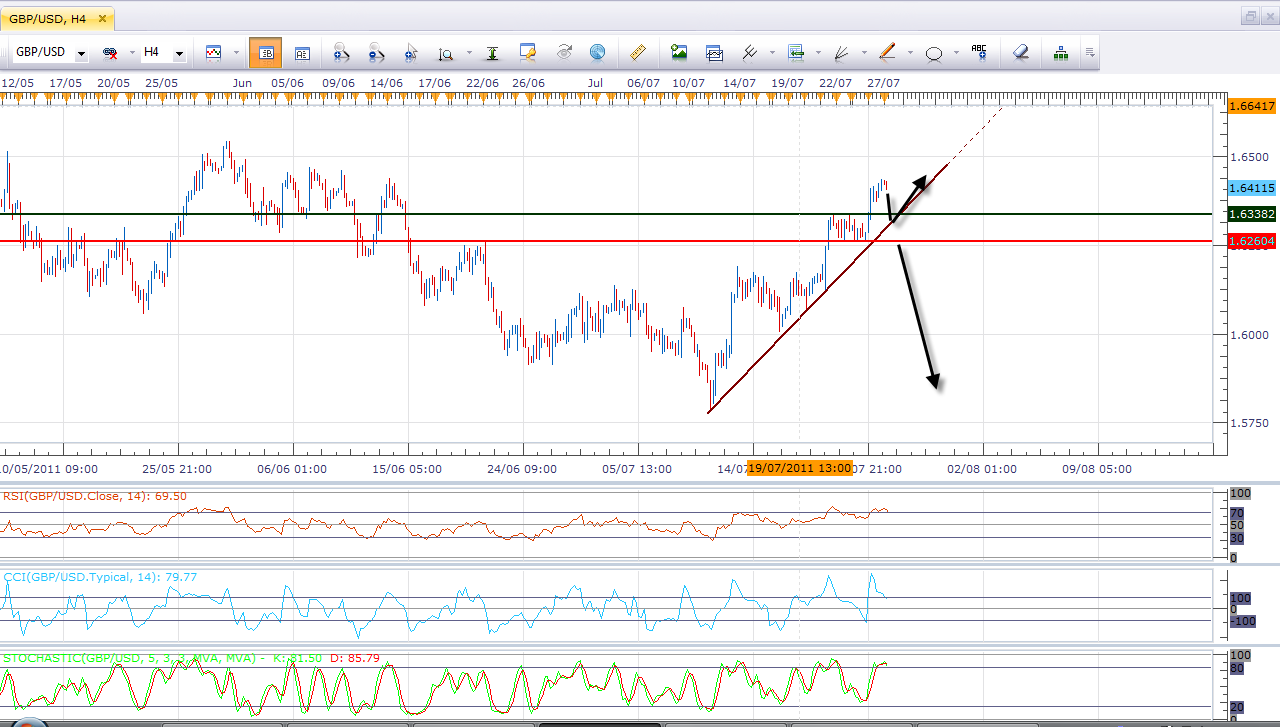1280x727 pixels.
Task: Click the 24/06 09:00 time axis label
Action: [x=524, y=468]
